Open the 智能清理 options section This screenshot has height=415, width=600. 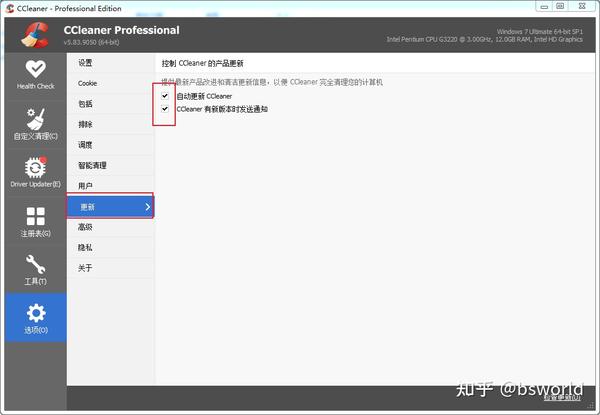pyautogui.click(x=111, y=166)
